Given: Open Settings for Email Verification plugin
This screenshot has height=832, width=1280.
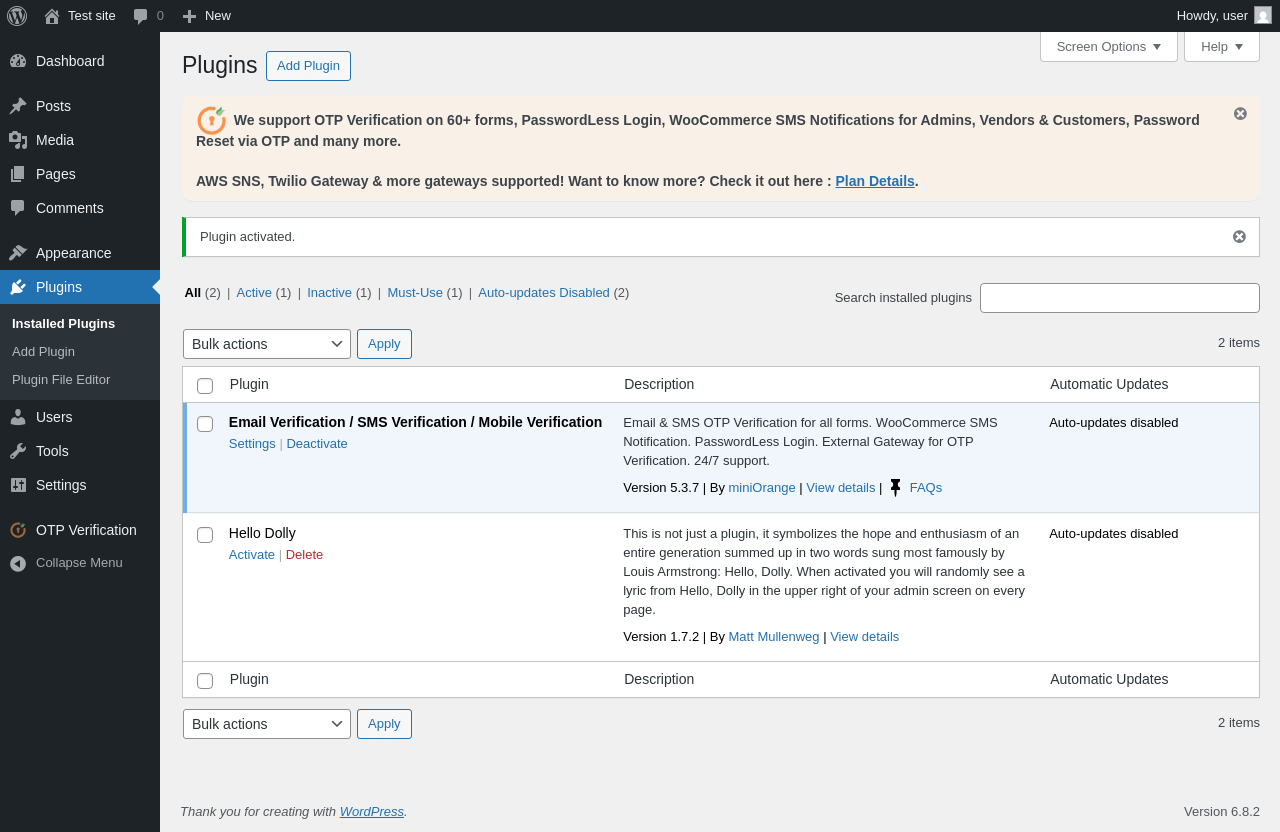Looking at the screenshot, I should [x=252, y=444].
